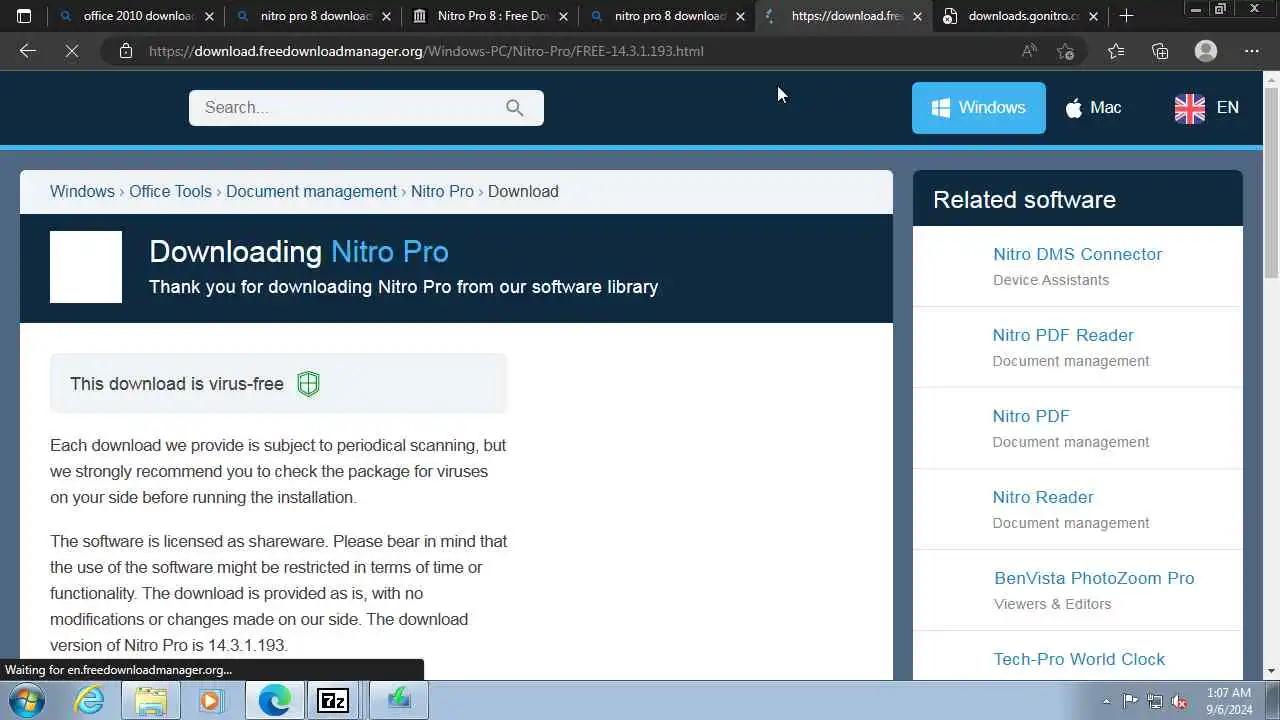Close the office 2010 download tab
The height and width of the screenshot is (720, 1280).
click(209, 16)
